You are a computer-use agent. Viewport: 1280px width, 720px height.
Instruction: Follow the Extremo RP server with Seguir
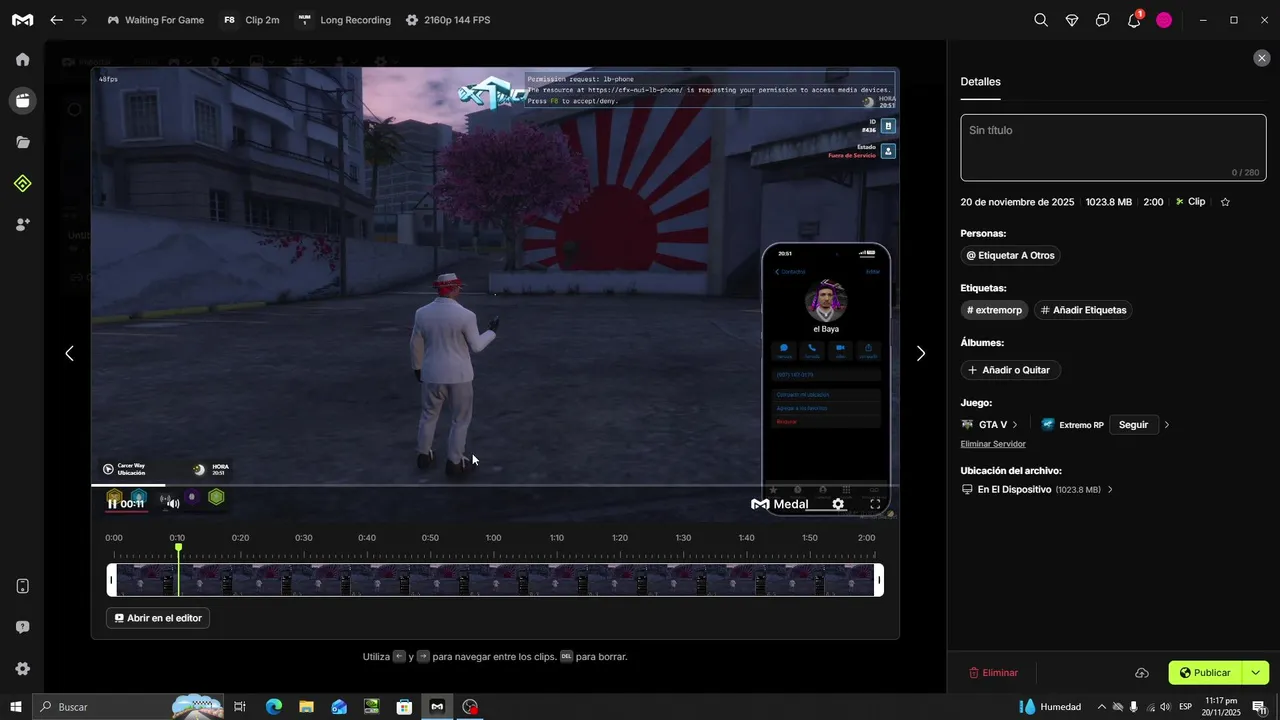(1133, 425)
